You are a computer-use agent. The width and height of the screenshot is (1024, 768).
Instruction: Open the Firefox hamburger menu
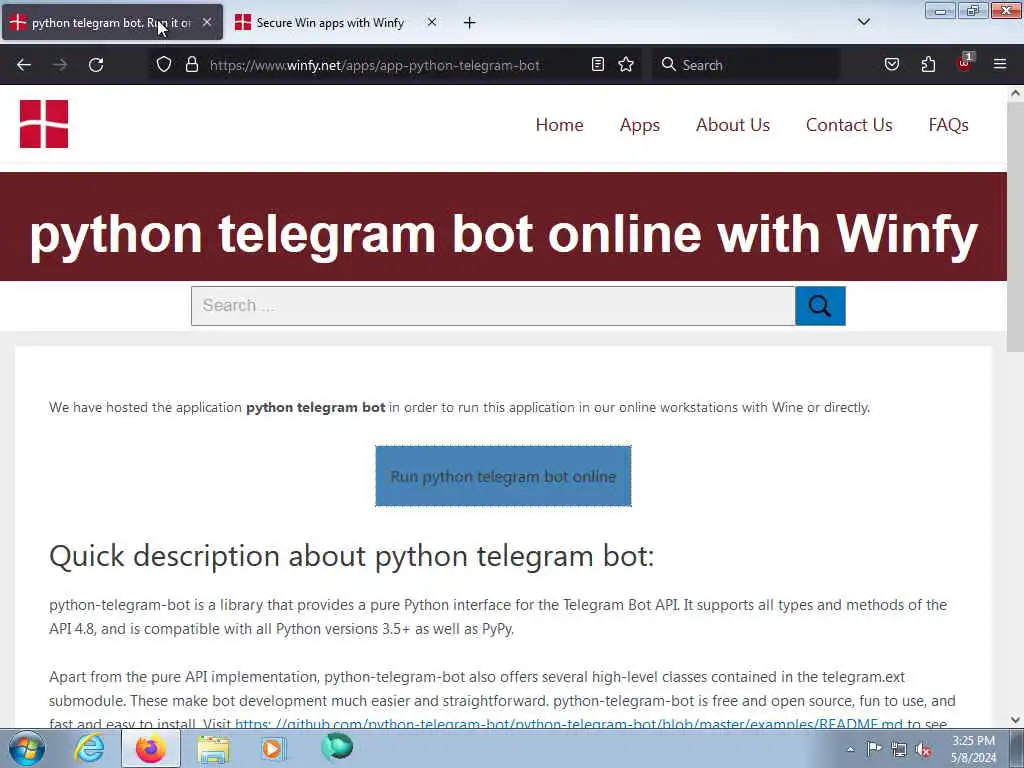coord(1000,64)
